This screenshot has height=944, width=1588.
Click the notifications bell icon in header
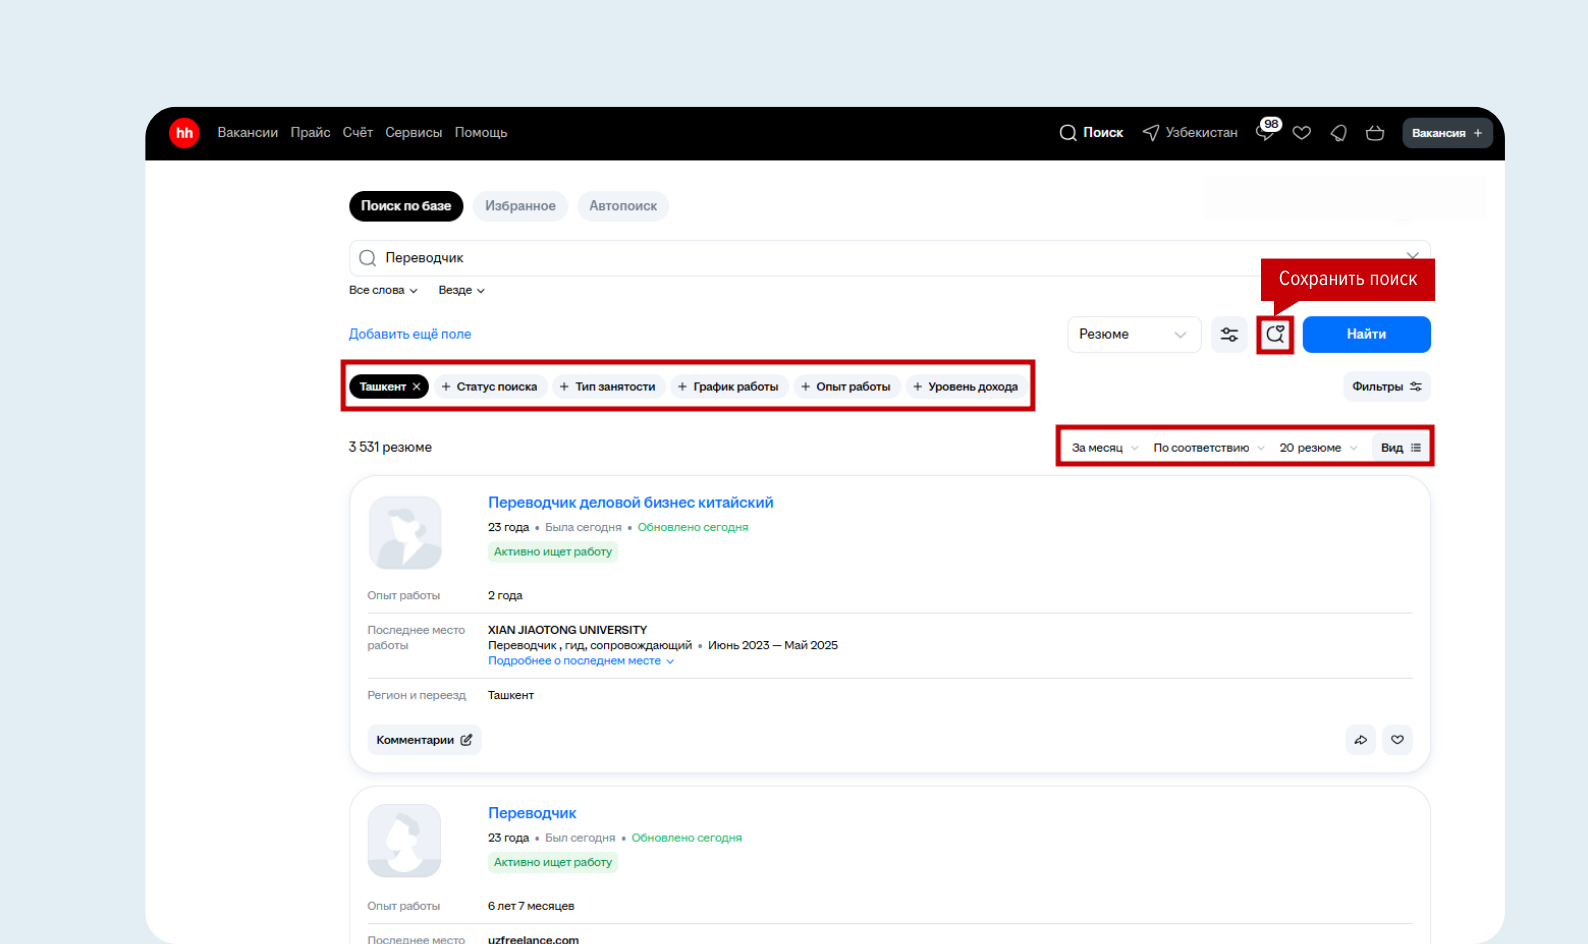click(x=1339, y=133)
